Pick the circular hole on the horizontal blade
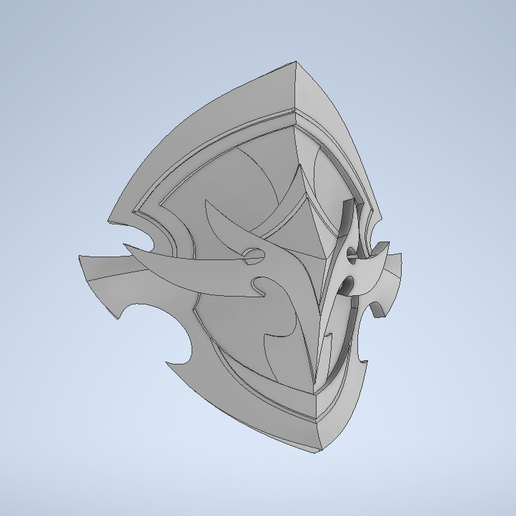Screen dimensions: 516x516 pyautogui.click(x=254, y=256)
